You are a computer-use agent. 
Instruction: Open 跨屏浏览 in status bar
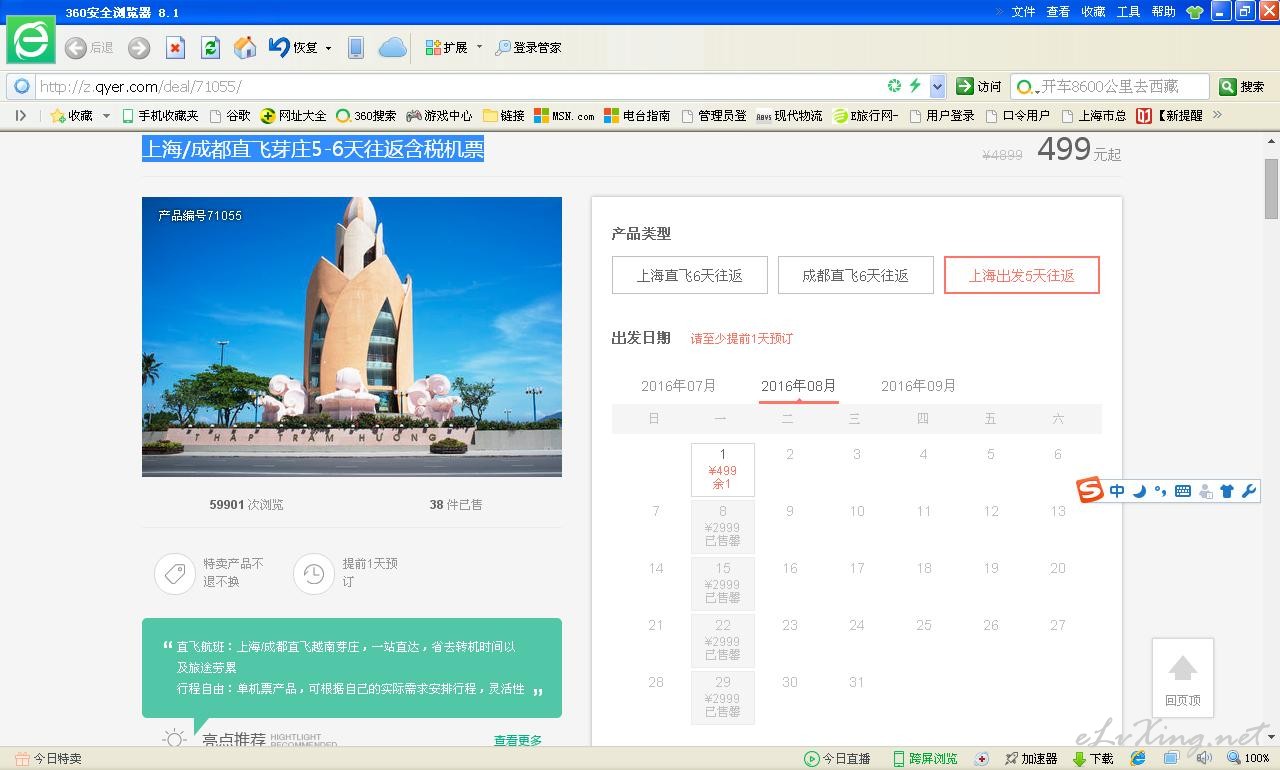tap(925, 759)
